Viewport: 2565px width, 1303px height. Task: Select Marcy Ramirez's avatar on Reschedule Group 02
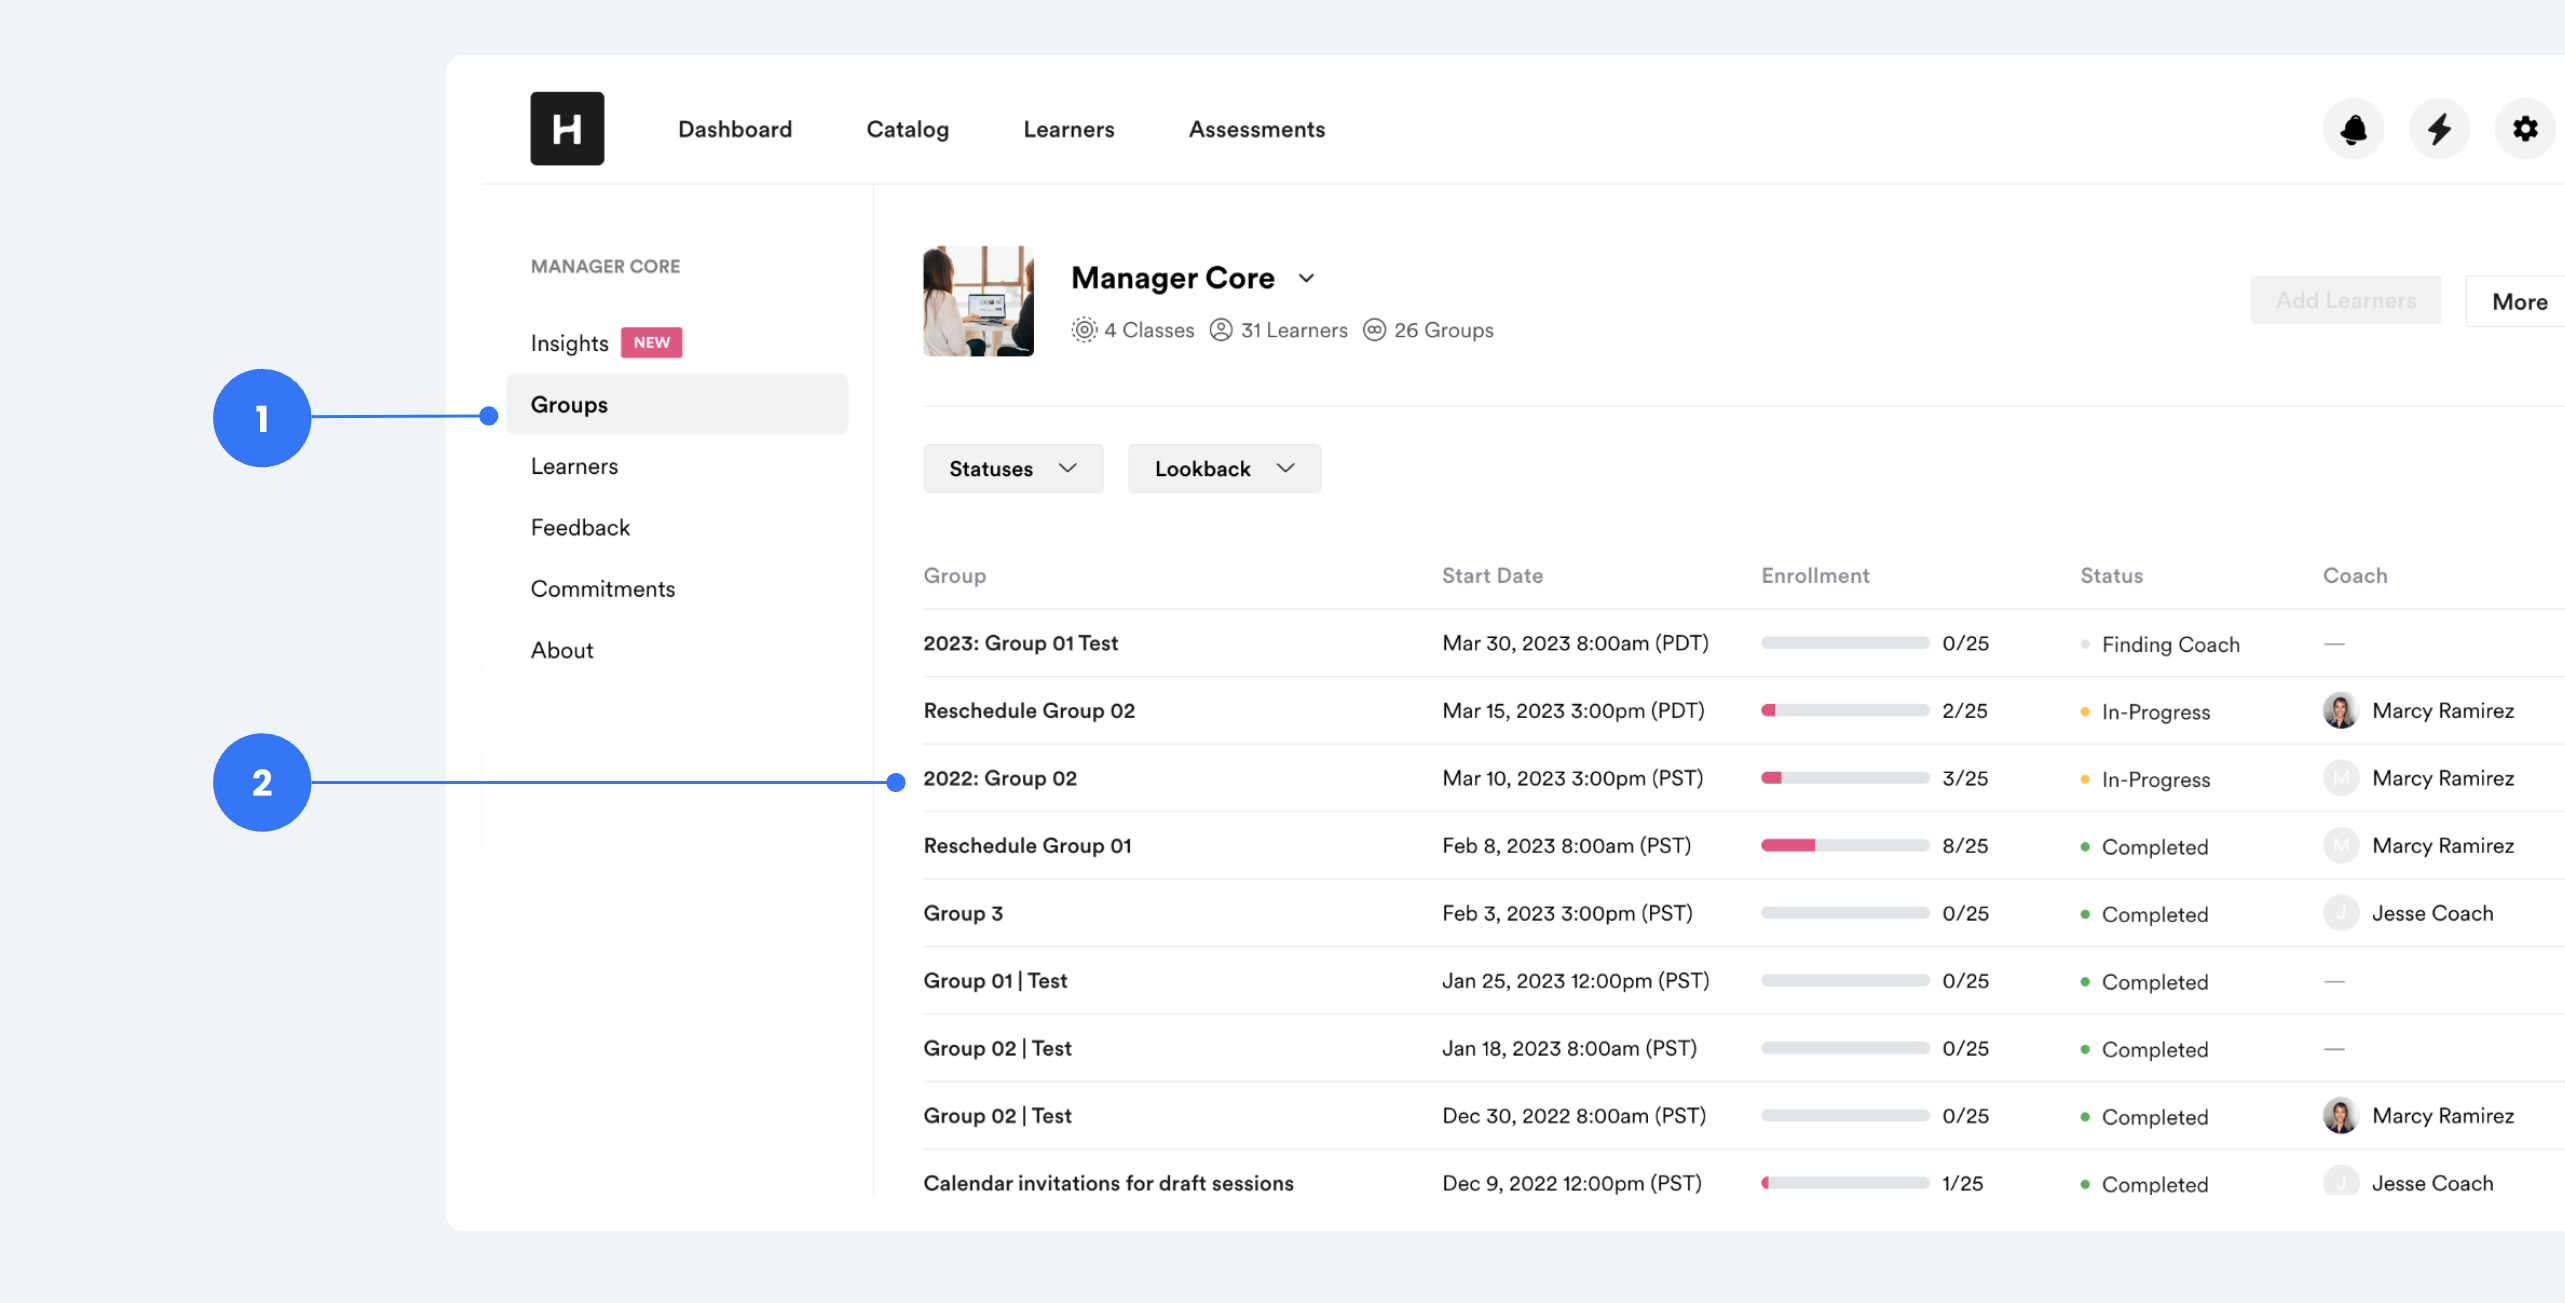pyautogui.click(x=2341, y=710)
